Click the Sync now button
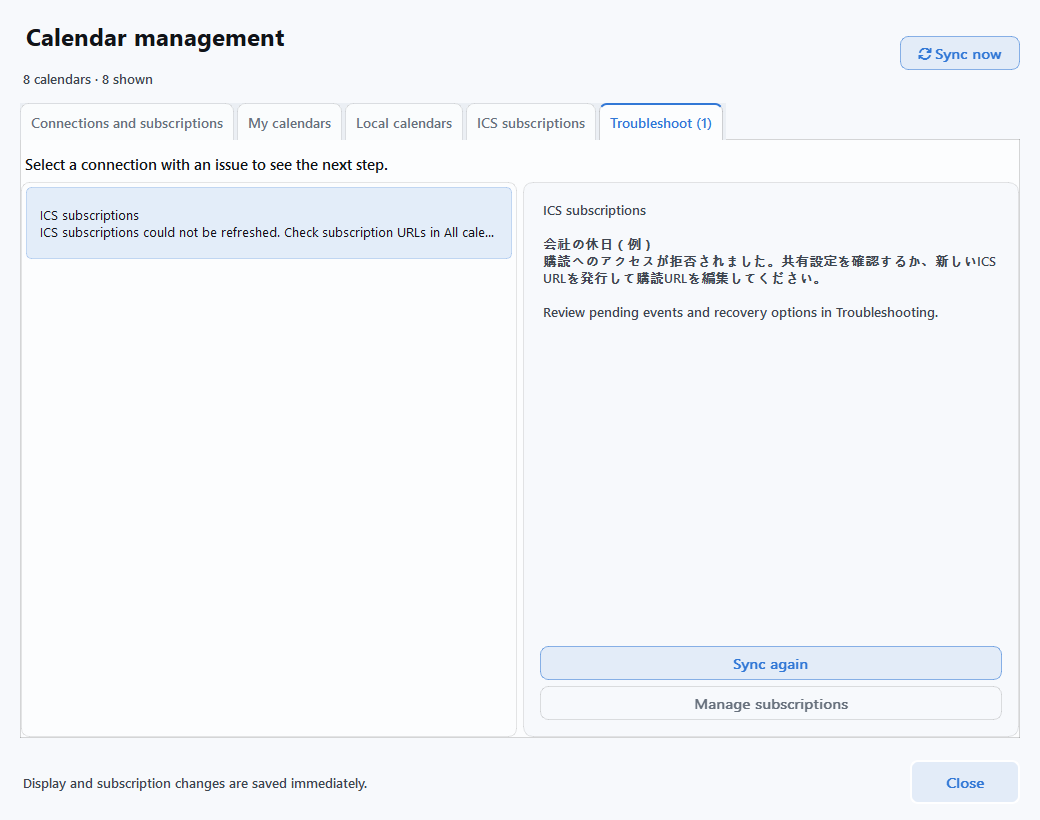The image size is (1040, 820). click(959, 54)
